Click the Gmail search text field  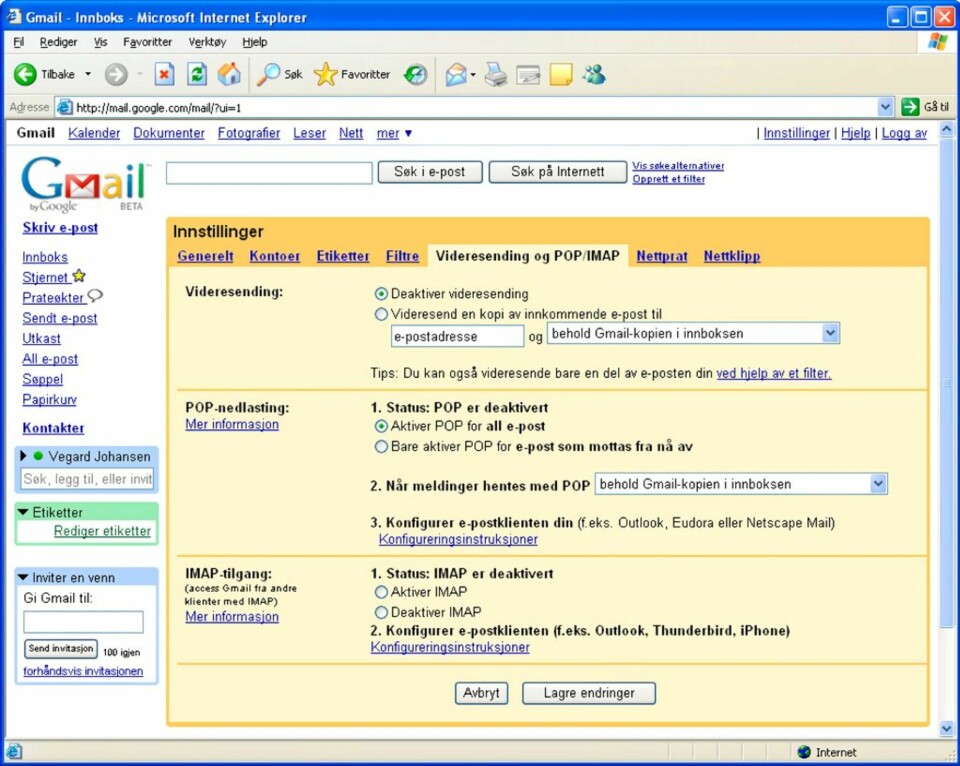coord(269,173)
